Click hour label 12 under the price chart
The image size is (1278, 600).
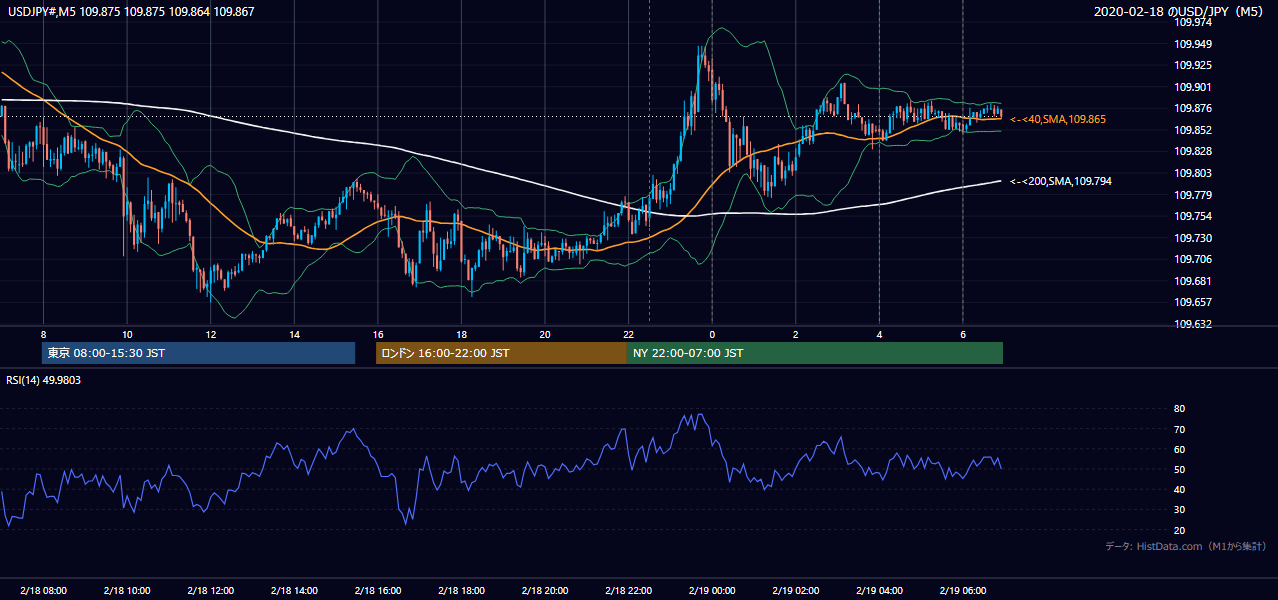click(x=211, y=335)
